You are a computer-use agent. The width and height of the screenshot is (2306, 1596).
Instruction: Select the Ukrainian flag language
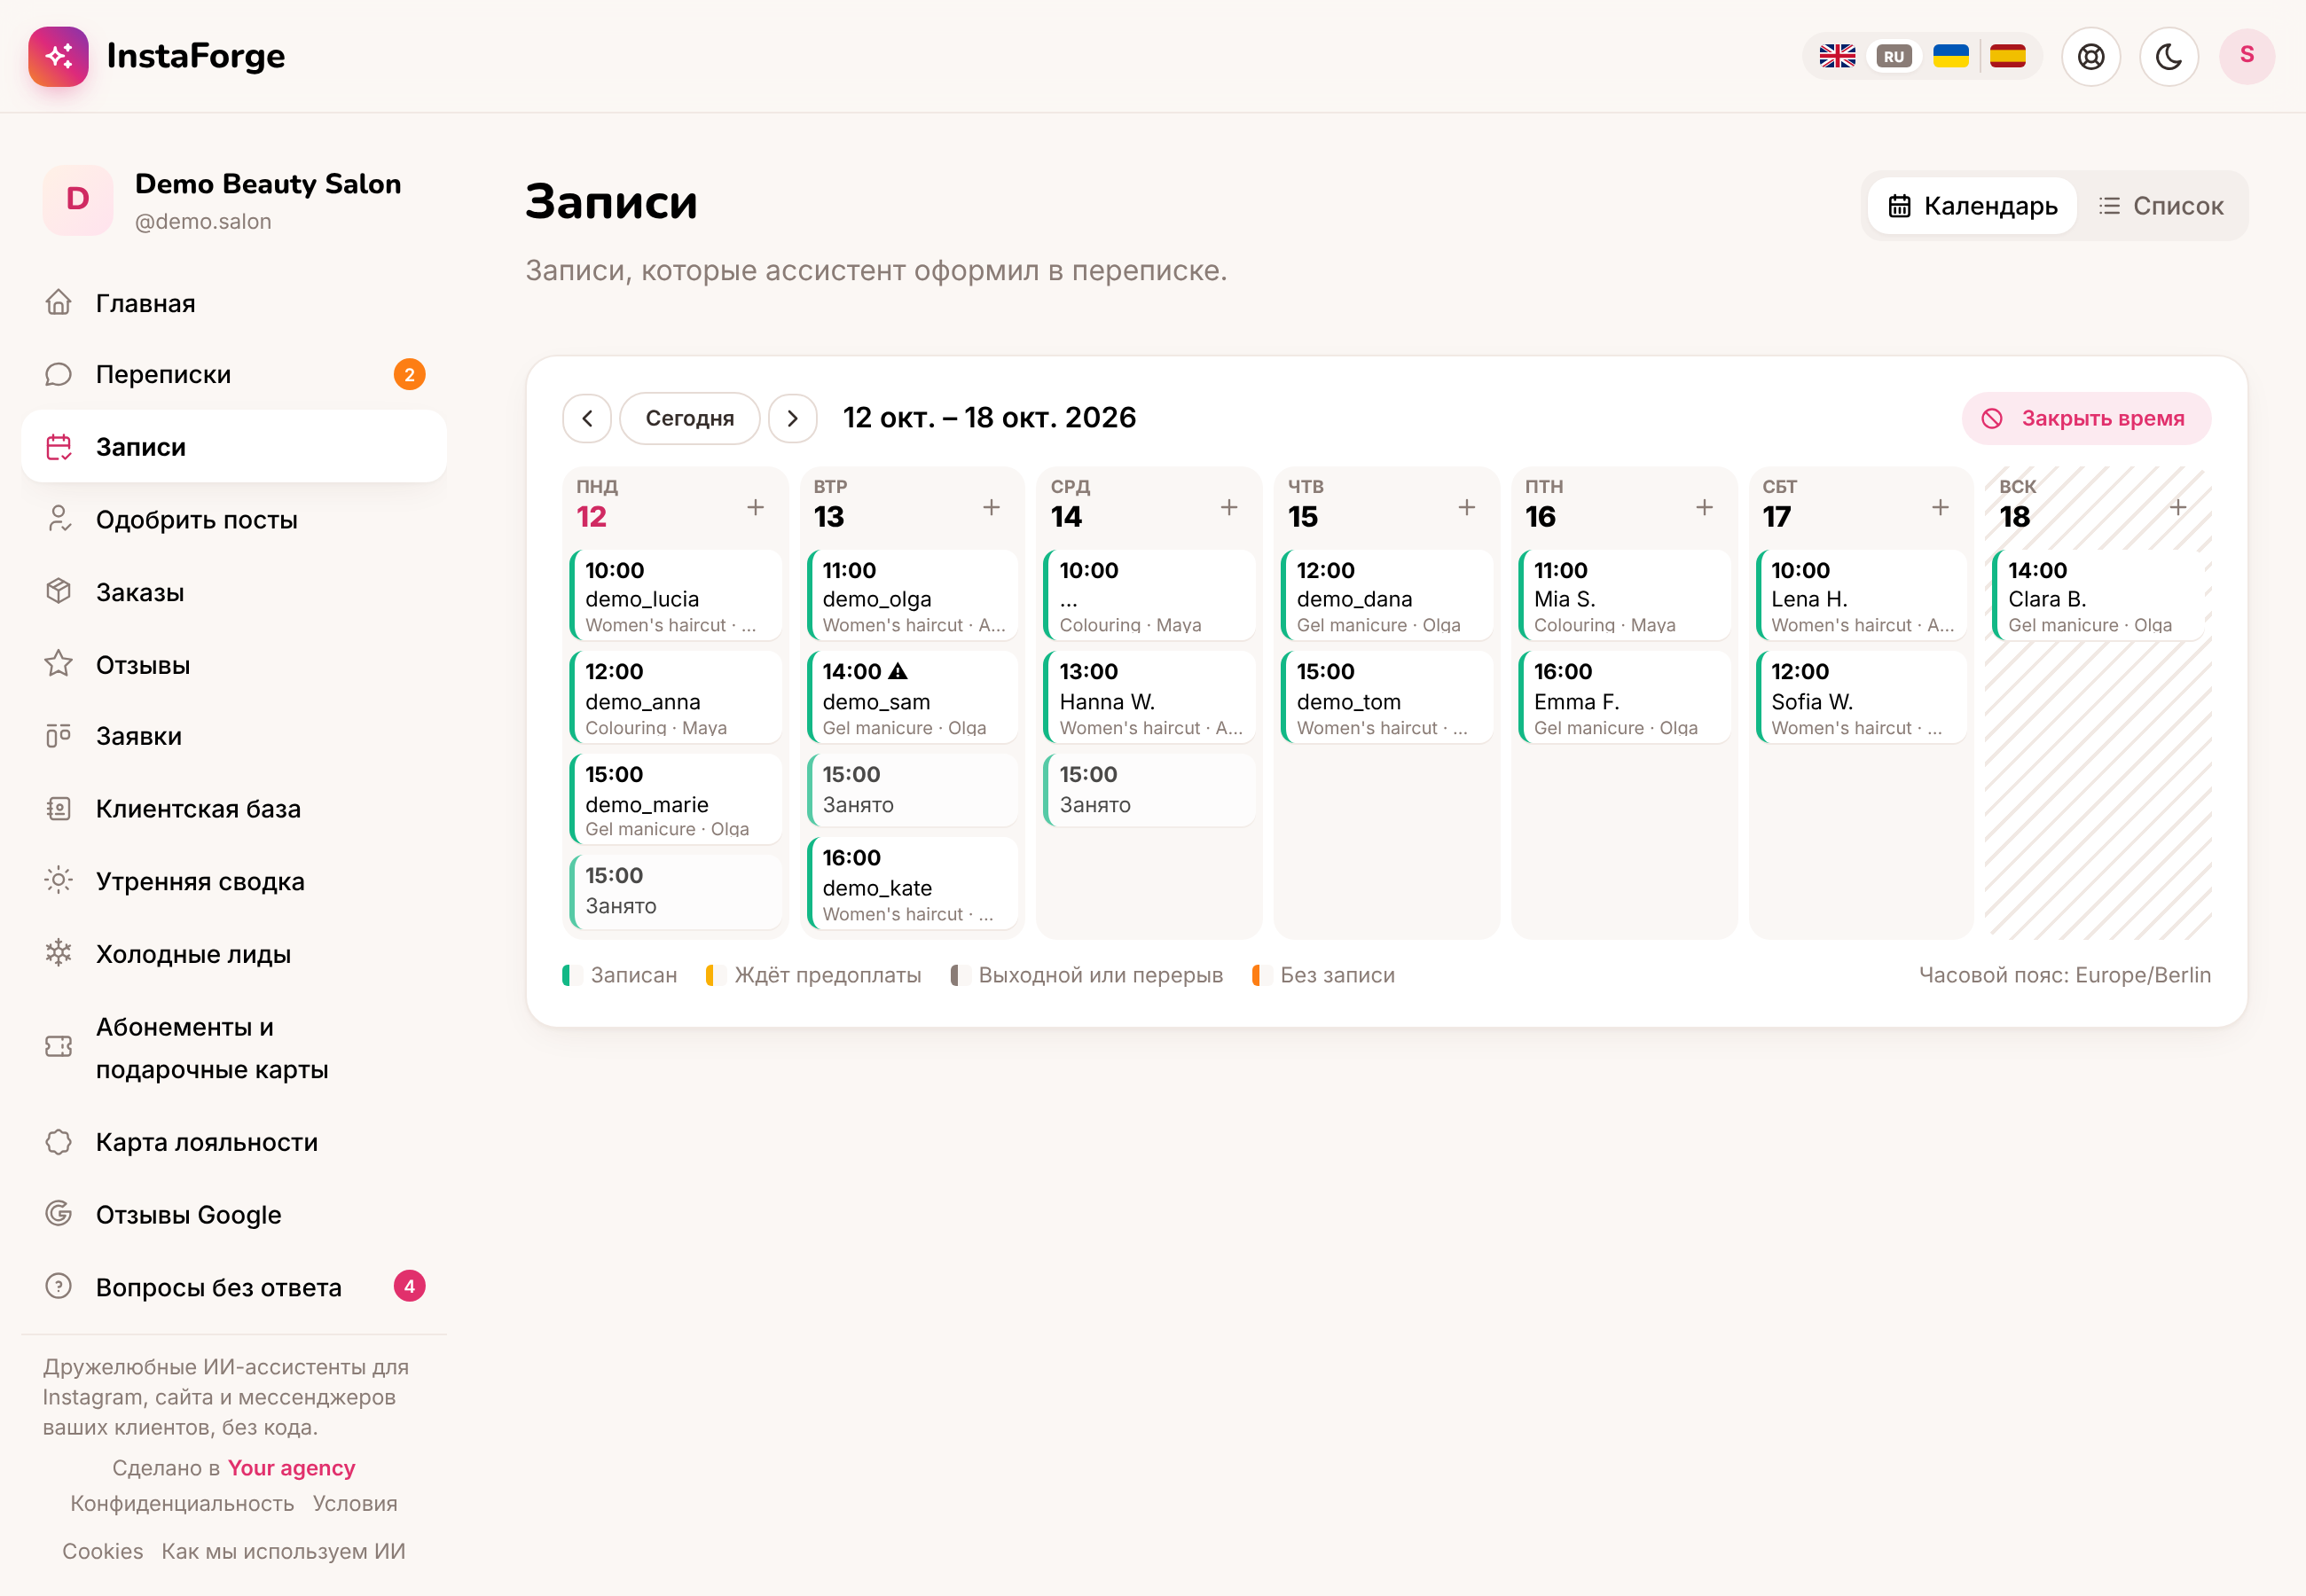coord(1950,56)
